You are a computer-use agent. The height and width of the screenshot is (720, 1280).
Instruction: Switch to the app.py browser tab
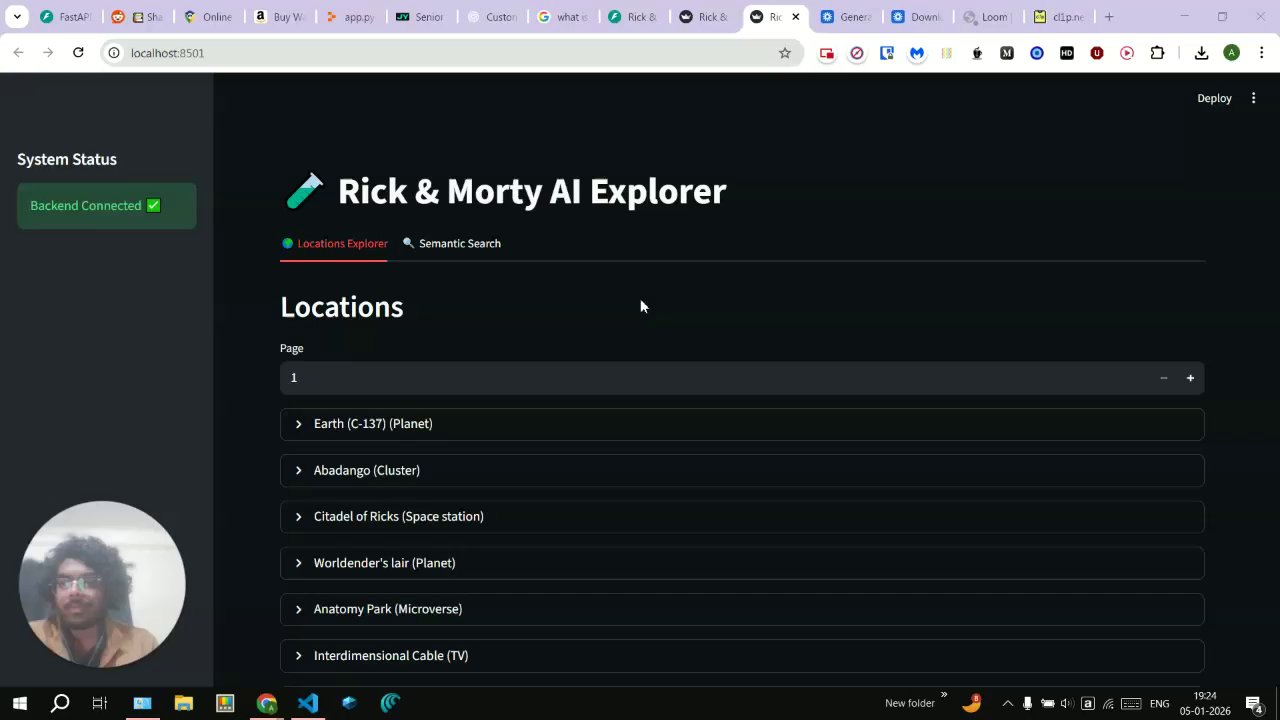coord(351,17)
